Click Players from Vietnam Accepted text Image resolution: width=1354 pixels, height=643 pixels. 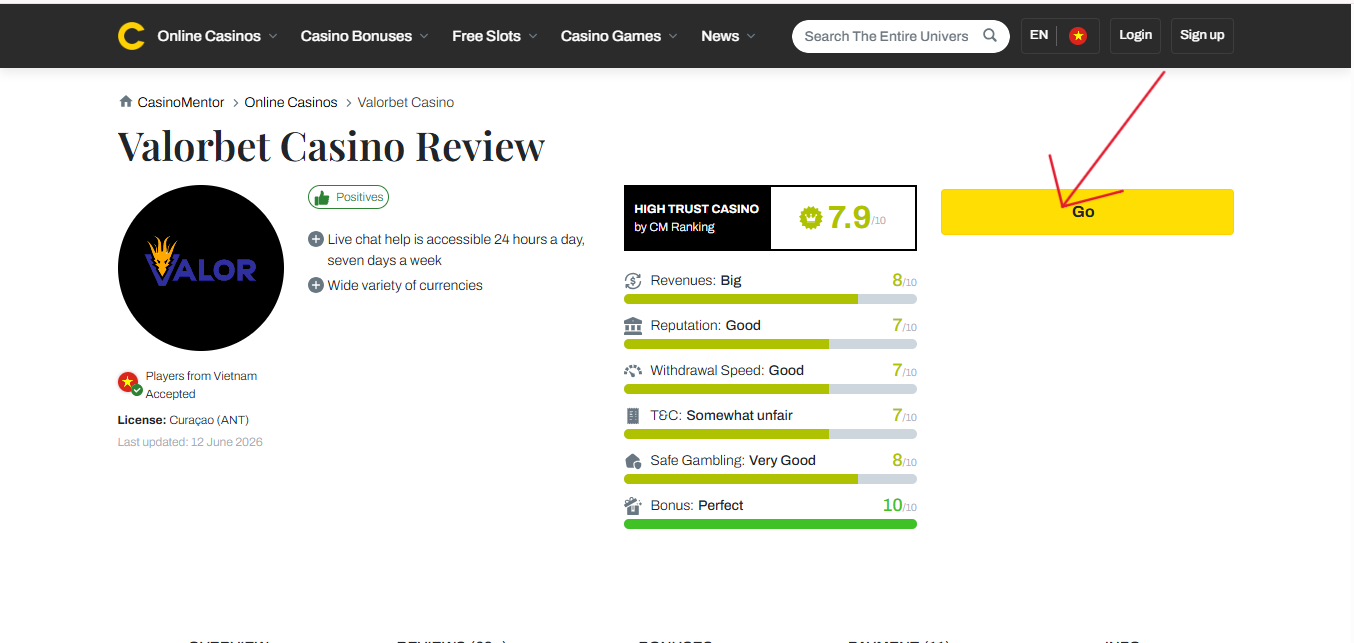click(x=201, y=385)
